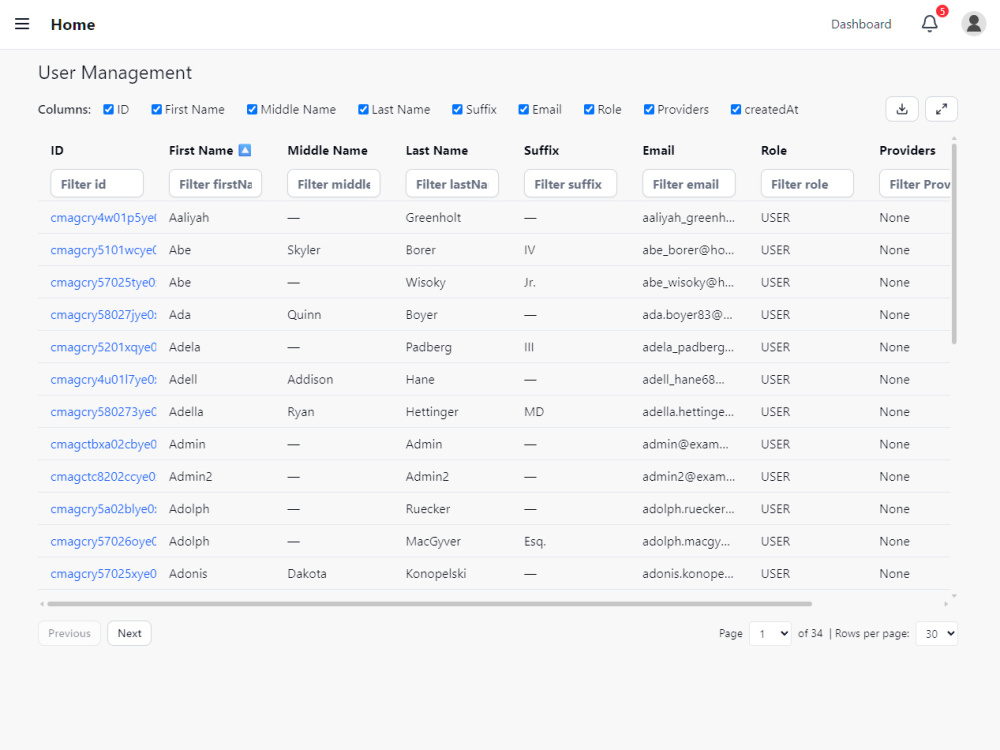1000x750 pixels.
Task: Focus the Filter email input
Action: tap(689, 184)
